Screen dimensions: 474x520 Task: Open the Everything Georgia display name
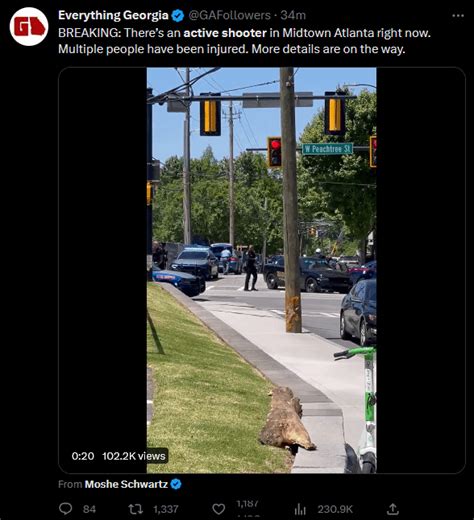(113, 15)
